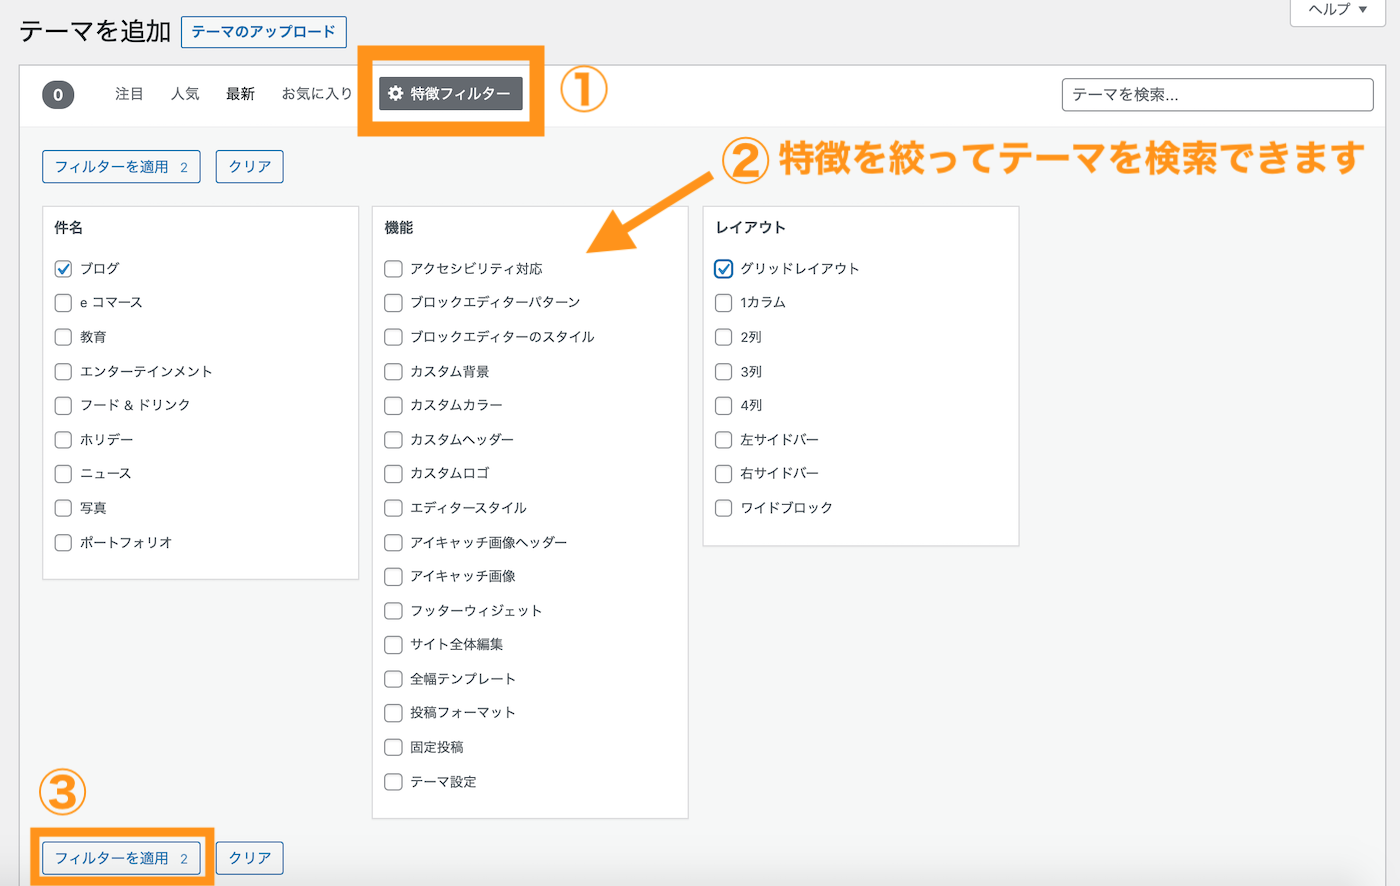This screenshot has width=1400, height=886.
Task: Focus the テーマを検索 search field
Action: pos(1217,94)
